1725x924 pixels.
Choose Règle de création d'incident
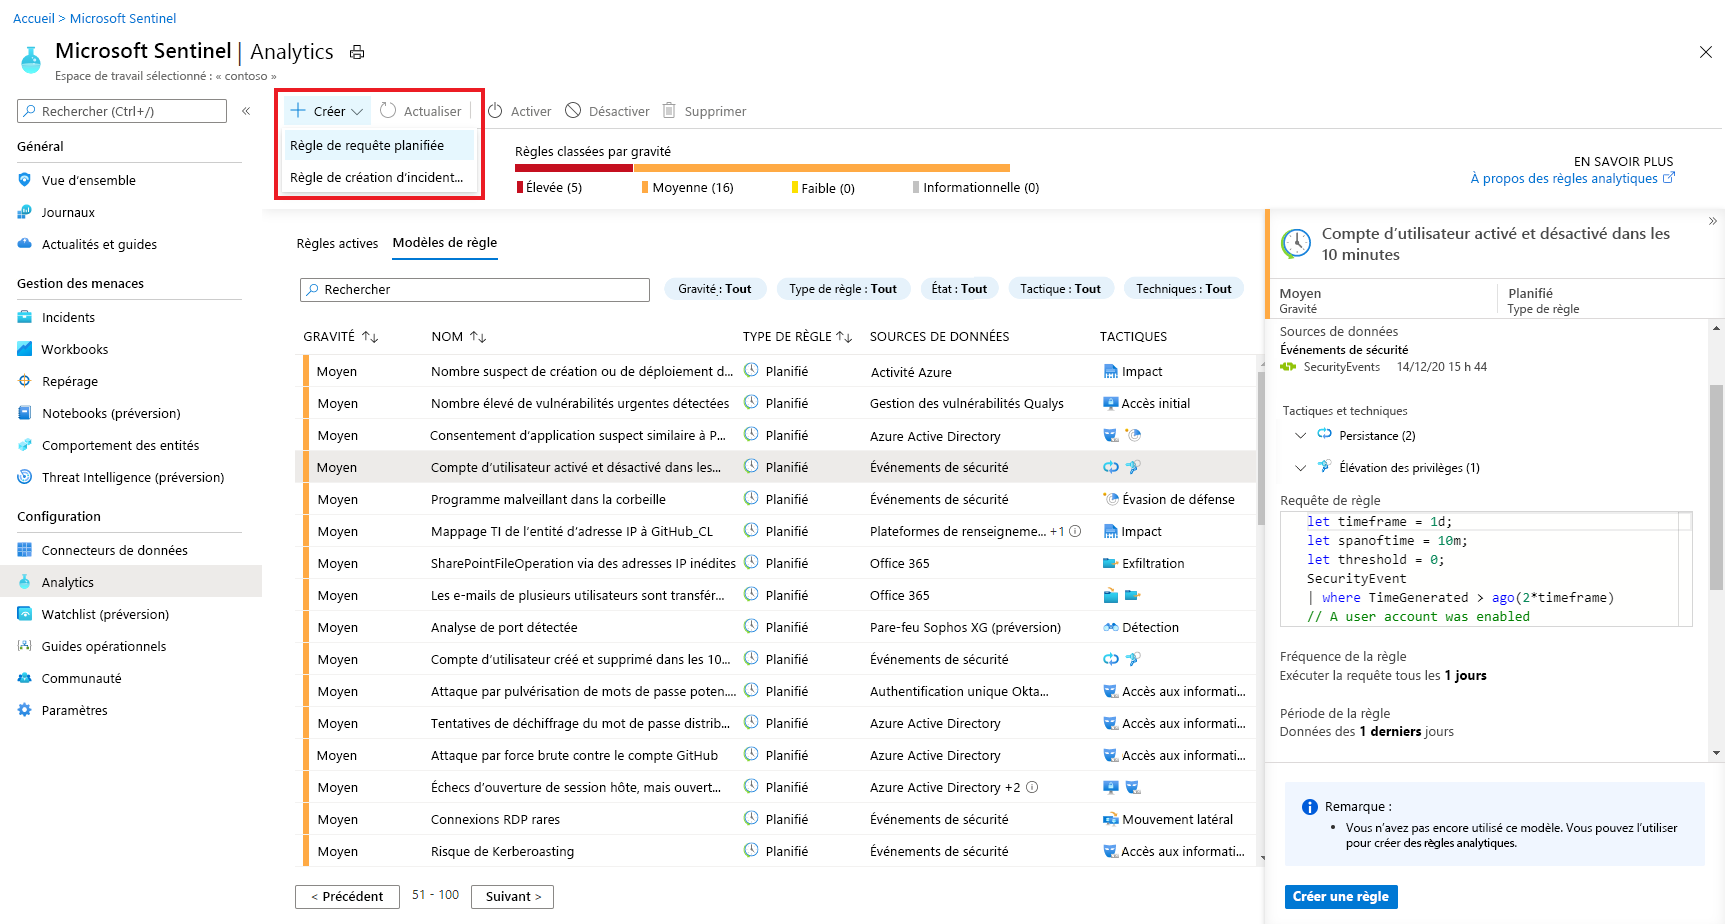pyautogui.click(x=379, y=177)
